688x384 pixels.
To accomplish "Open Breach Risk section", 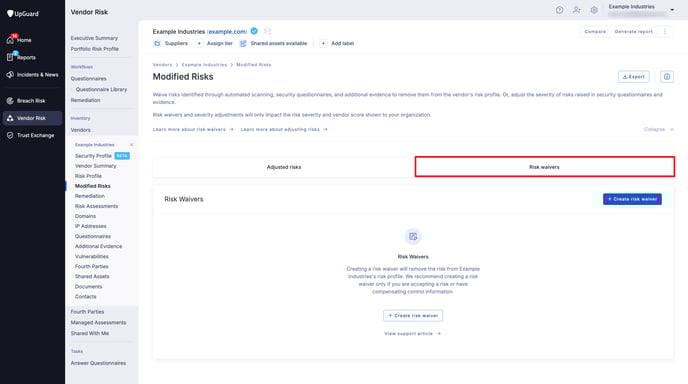I will coord(26,100).
